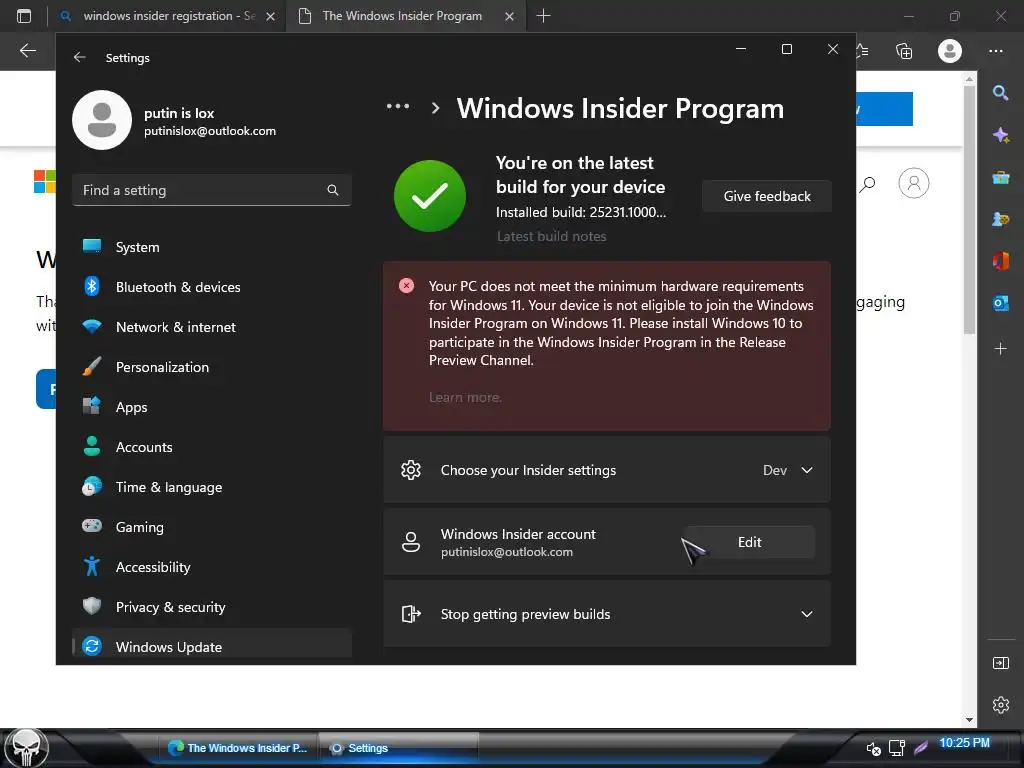Open Bluetooth & devices settings

[212, 287]
